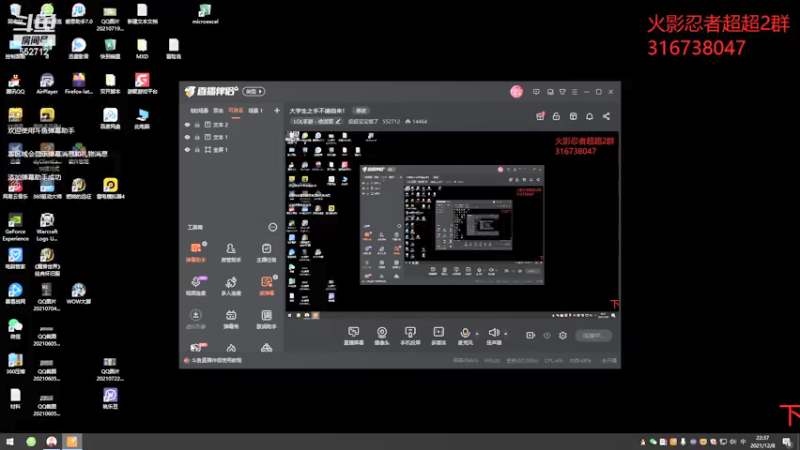Open the hamburger menu in title bar
Screen dimensions: 800x450
tap(574, 92)
